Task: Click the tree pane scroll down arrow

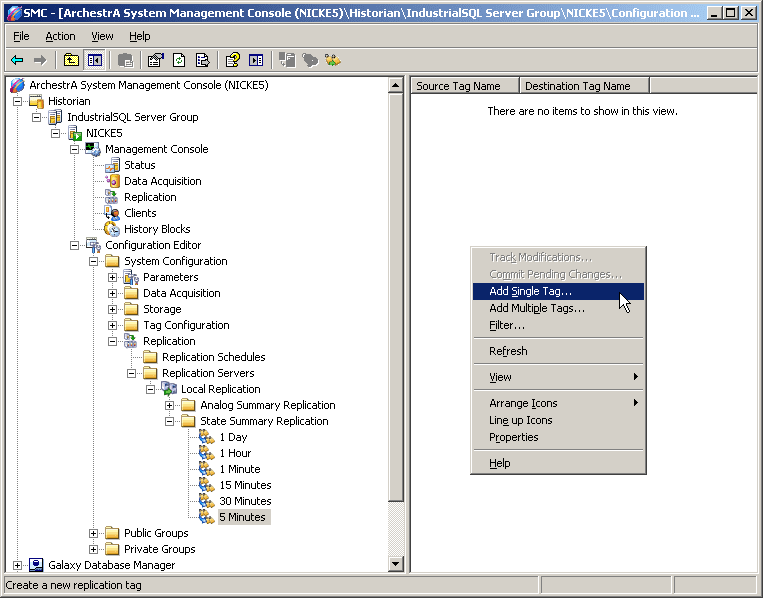Action: pos(396,564)
